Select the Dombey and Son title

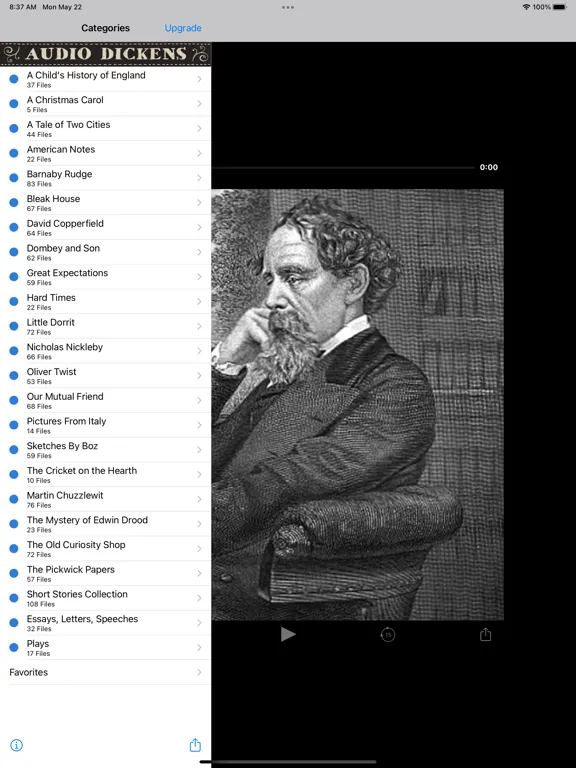point(63,248)
